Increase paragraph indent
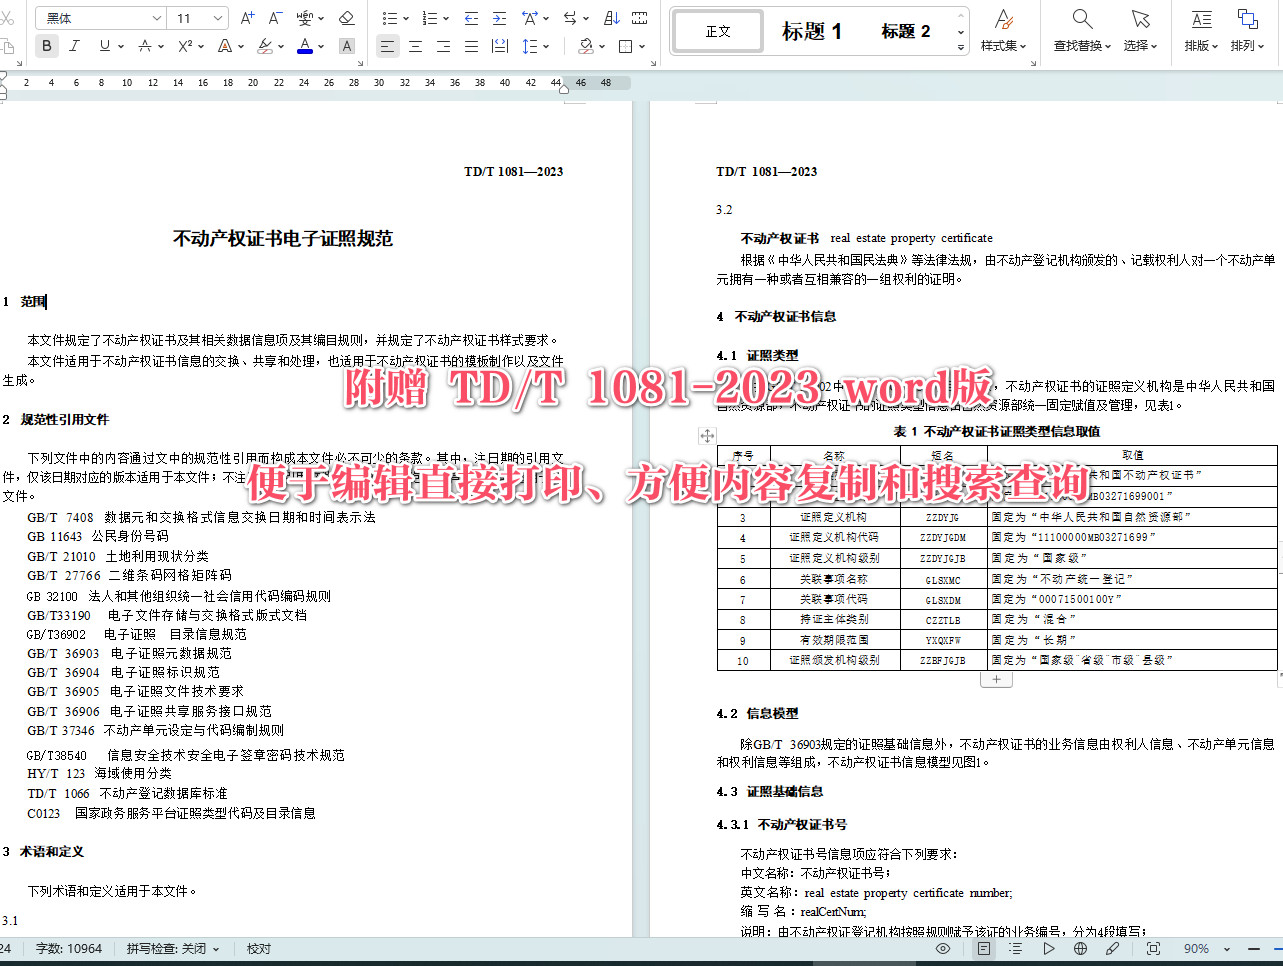 coord(499,17)
